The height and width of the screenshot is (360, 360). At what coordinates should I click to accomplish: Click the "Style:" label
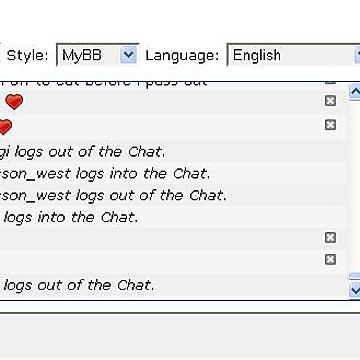tap(28, 55)
